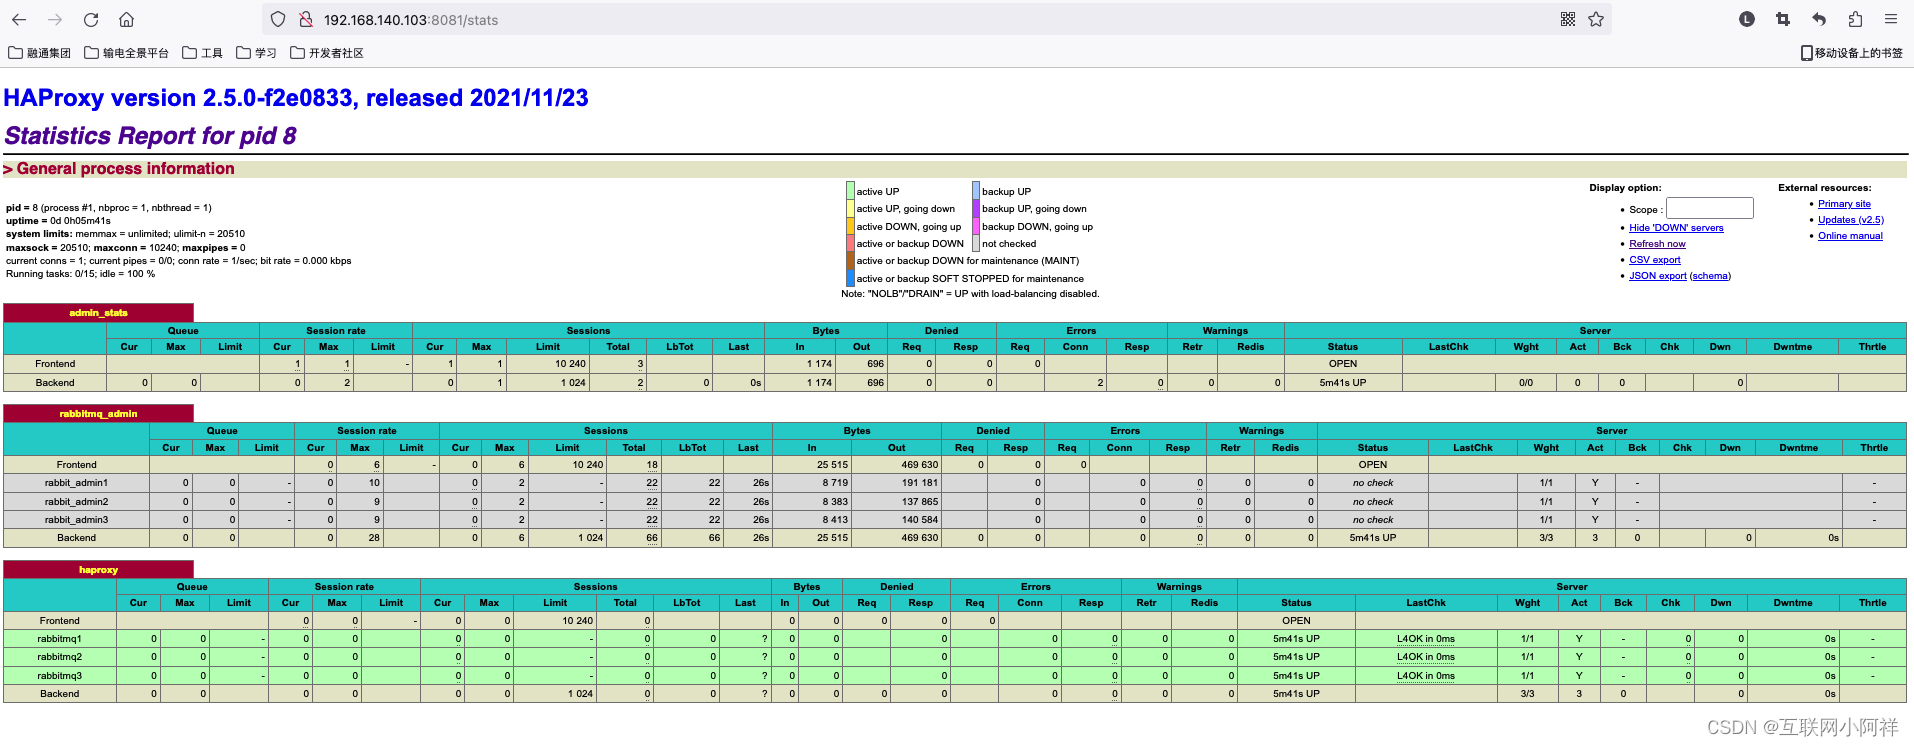This screenshot has height=746, width=1914.
Task: Click the shield tracking protection icon
Action: point(279,20)
